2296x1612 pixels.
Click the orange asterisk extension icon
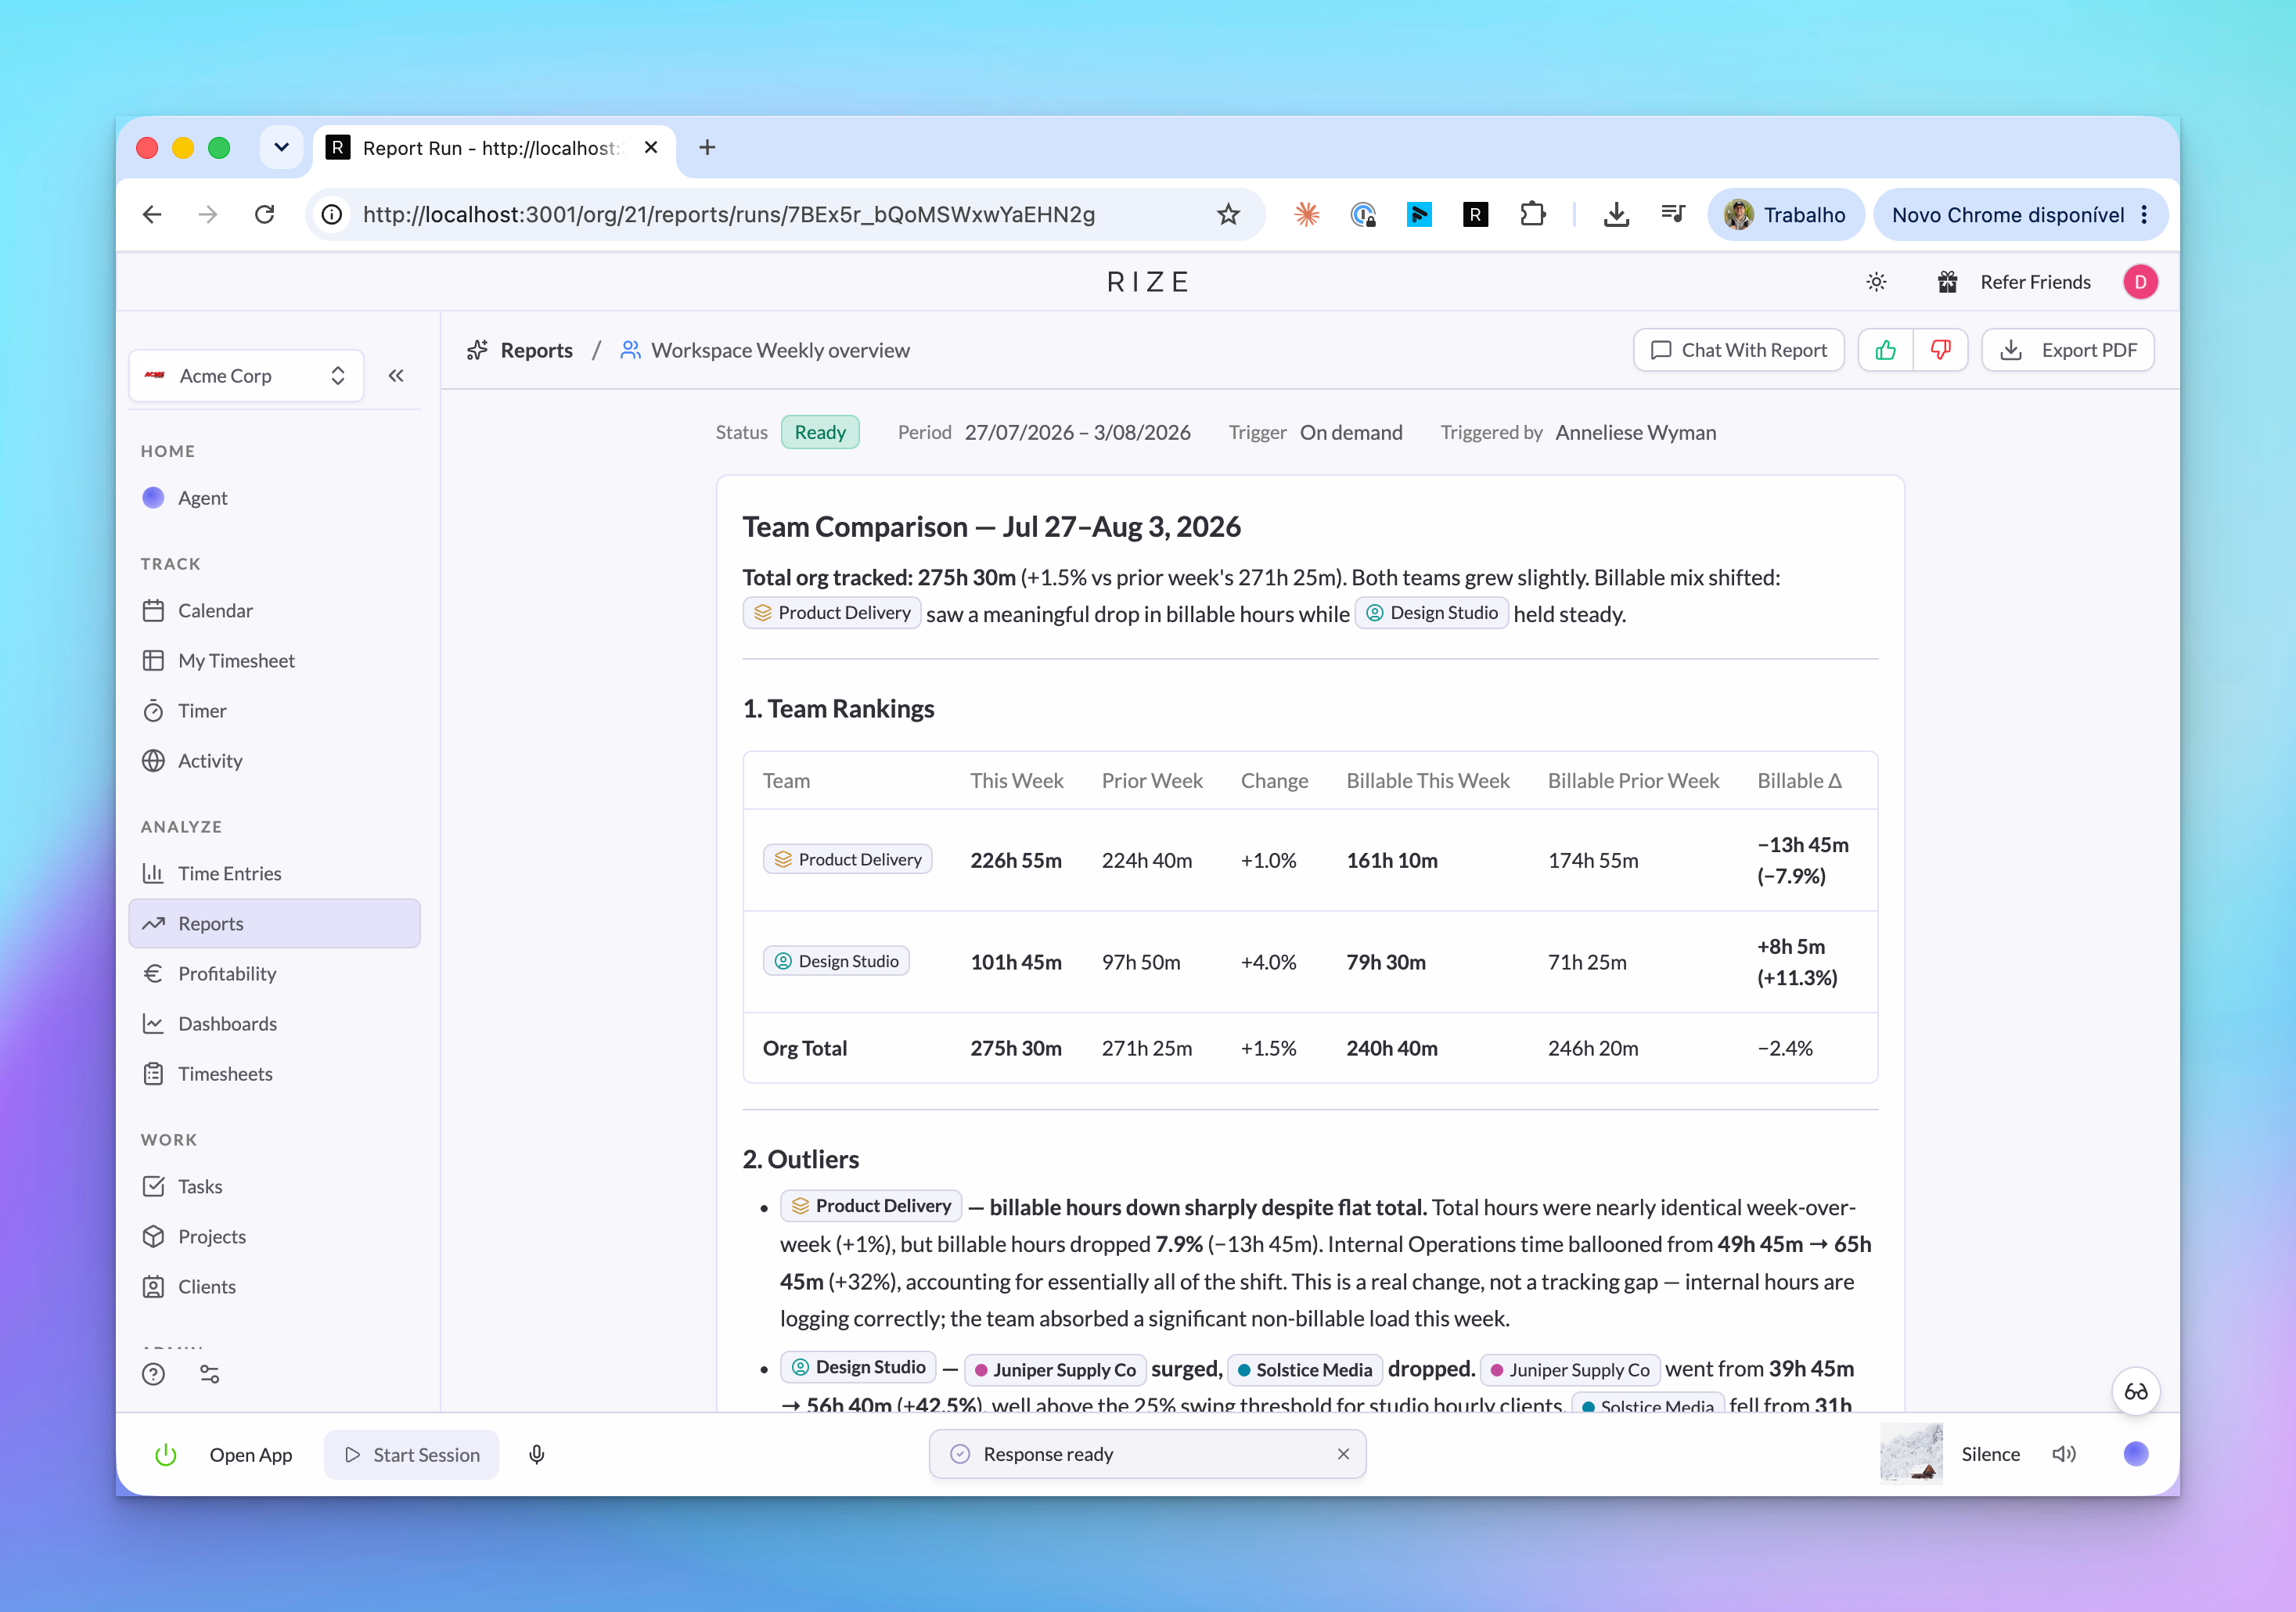click(x=1306, y=214)
